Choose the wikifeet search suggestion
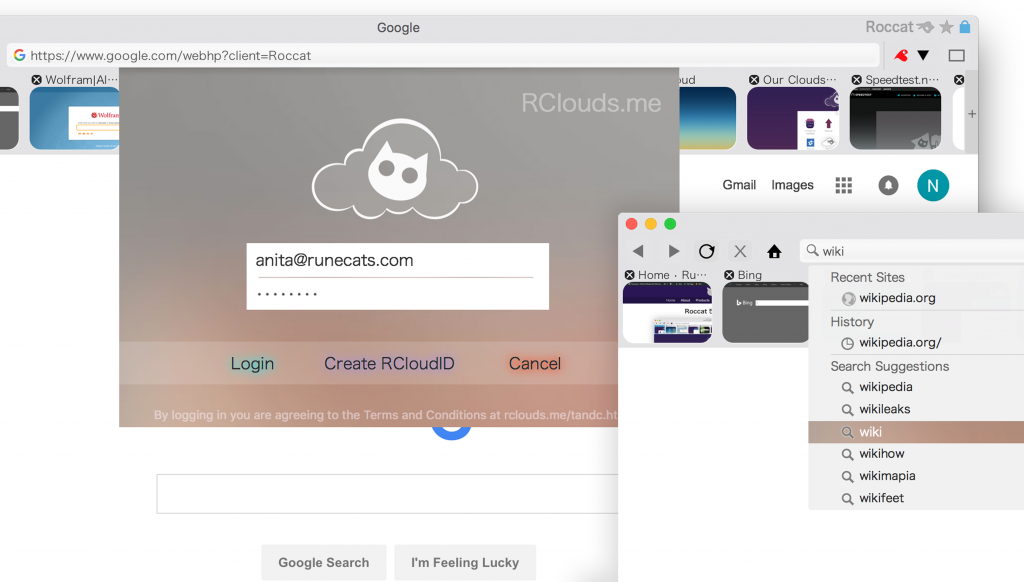 [x=882, y=498]
